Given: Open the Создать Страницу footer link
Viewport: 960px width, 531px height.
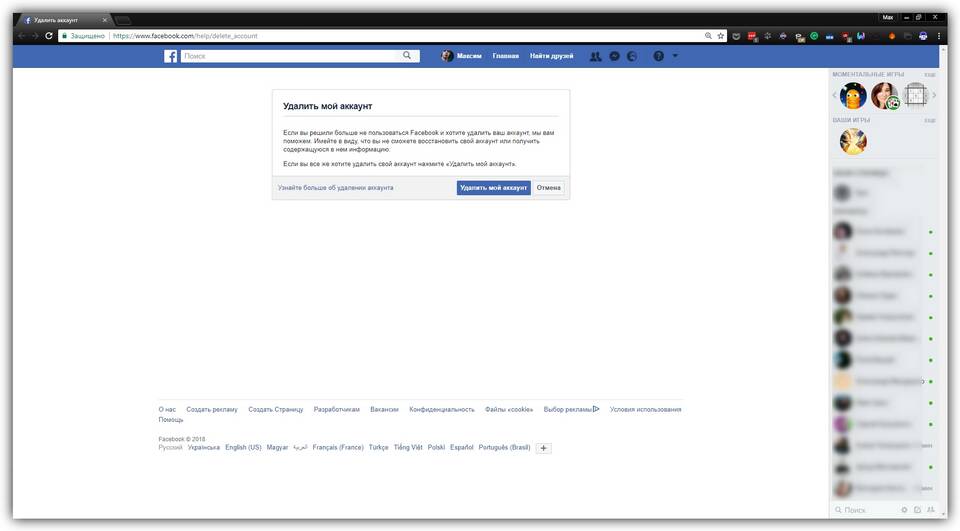Looking at the screenshot, I should pyautogui.click(x=276, y=410).
